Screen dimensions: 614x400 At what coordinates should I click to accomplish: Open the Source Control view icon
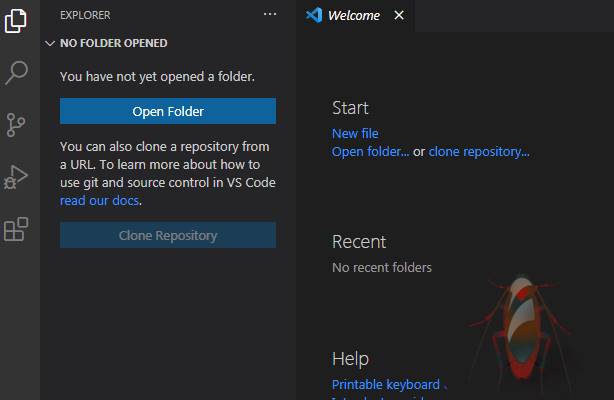point(16,125)
